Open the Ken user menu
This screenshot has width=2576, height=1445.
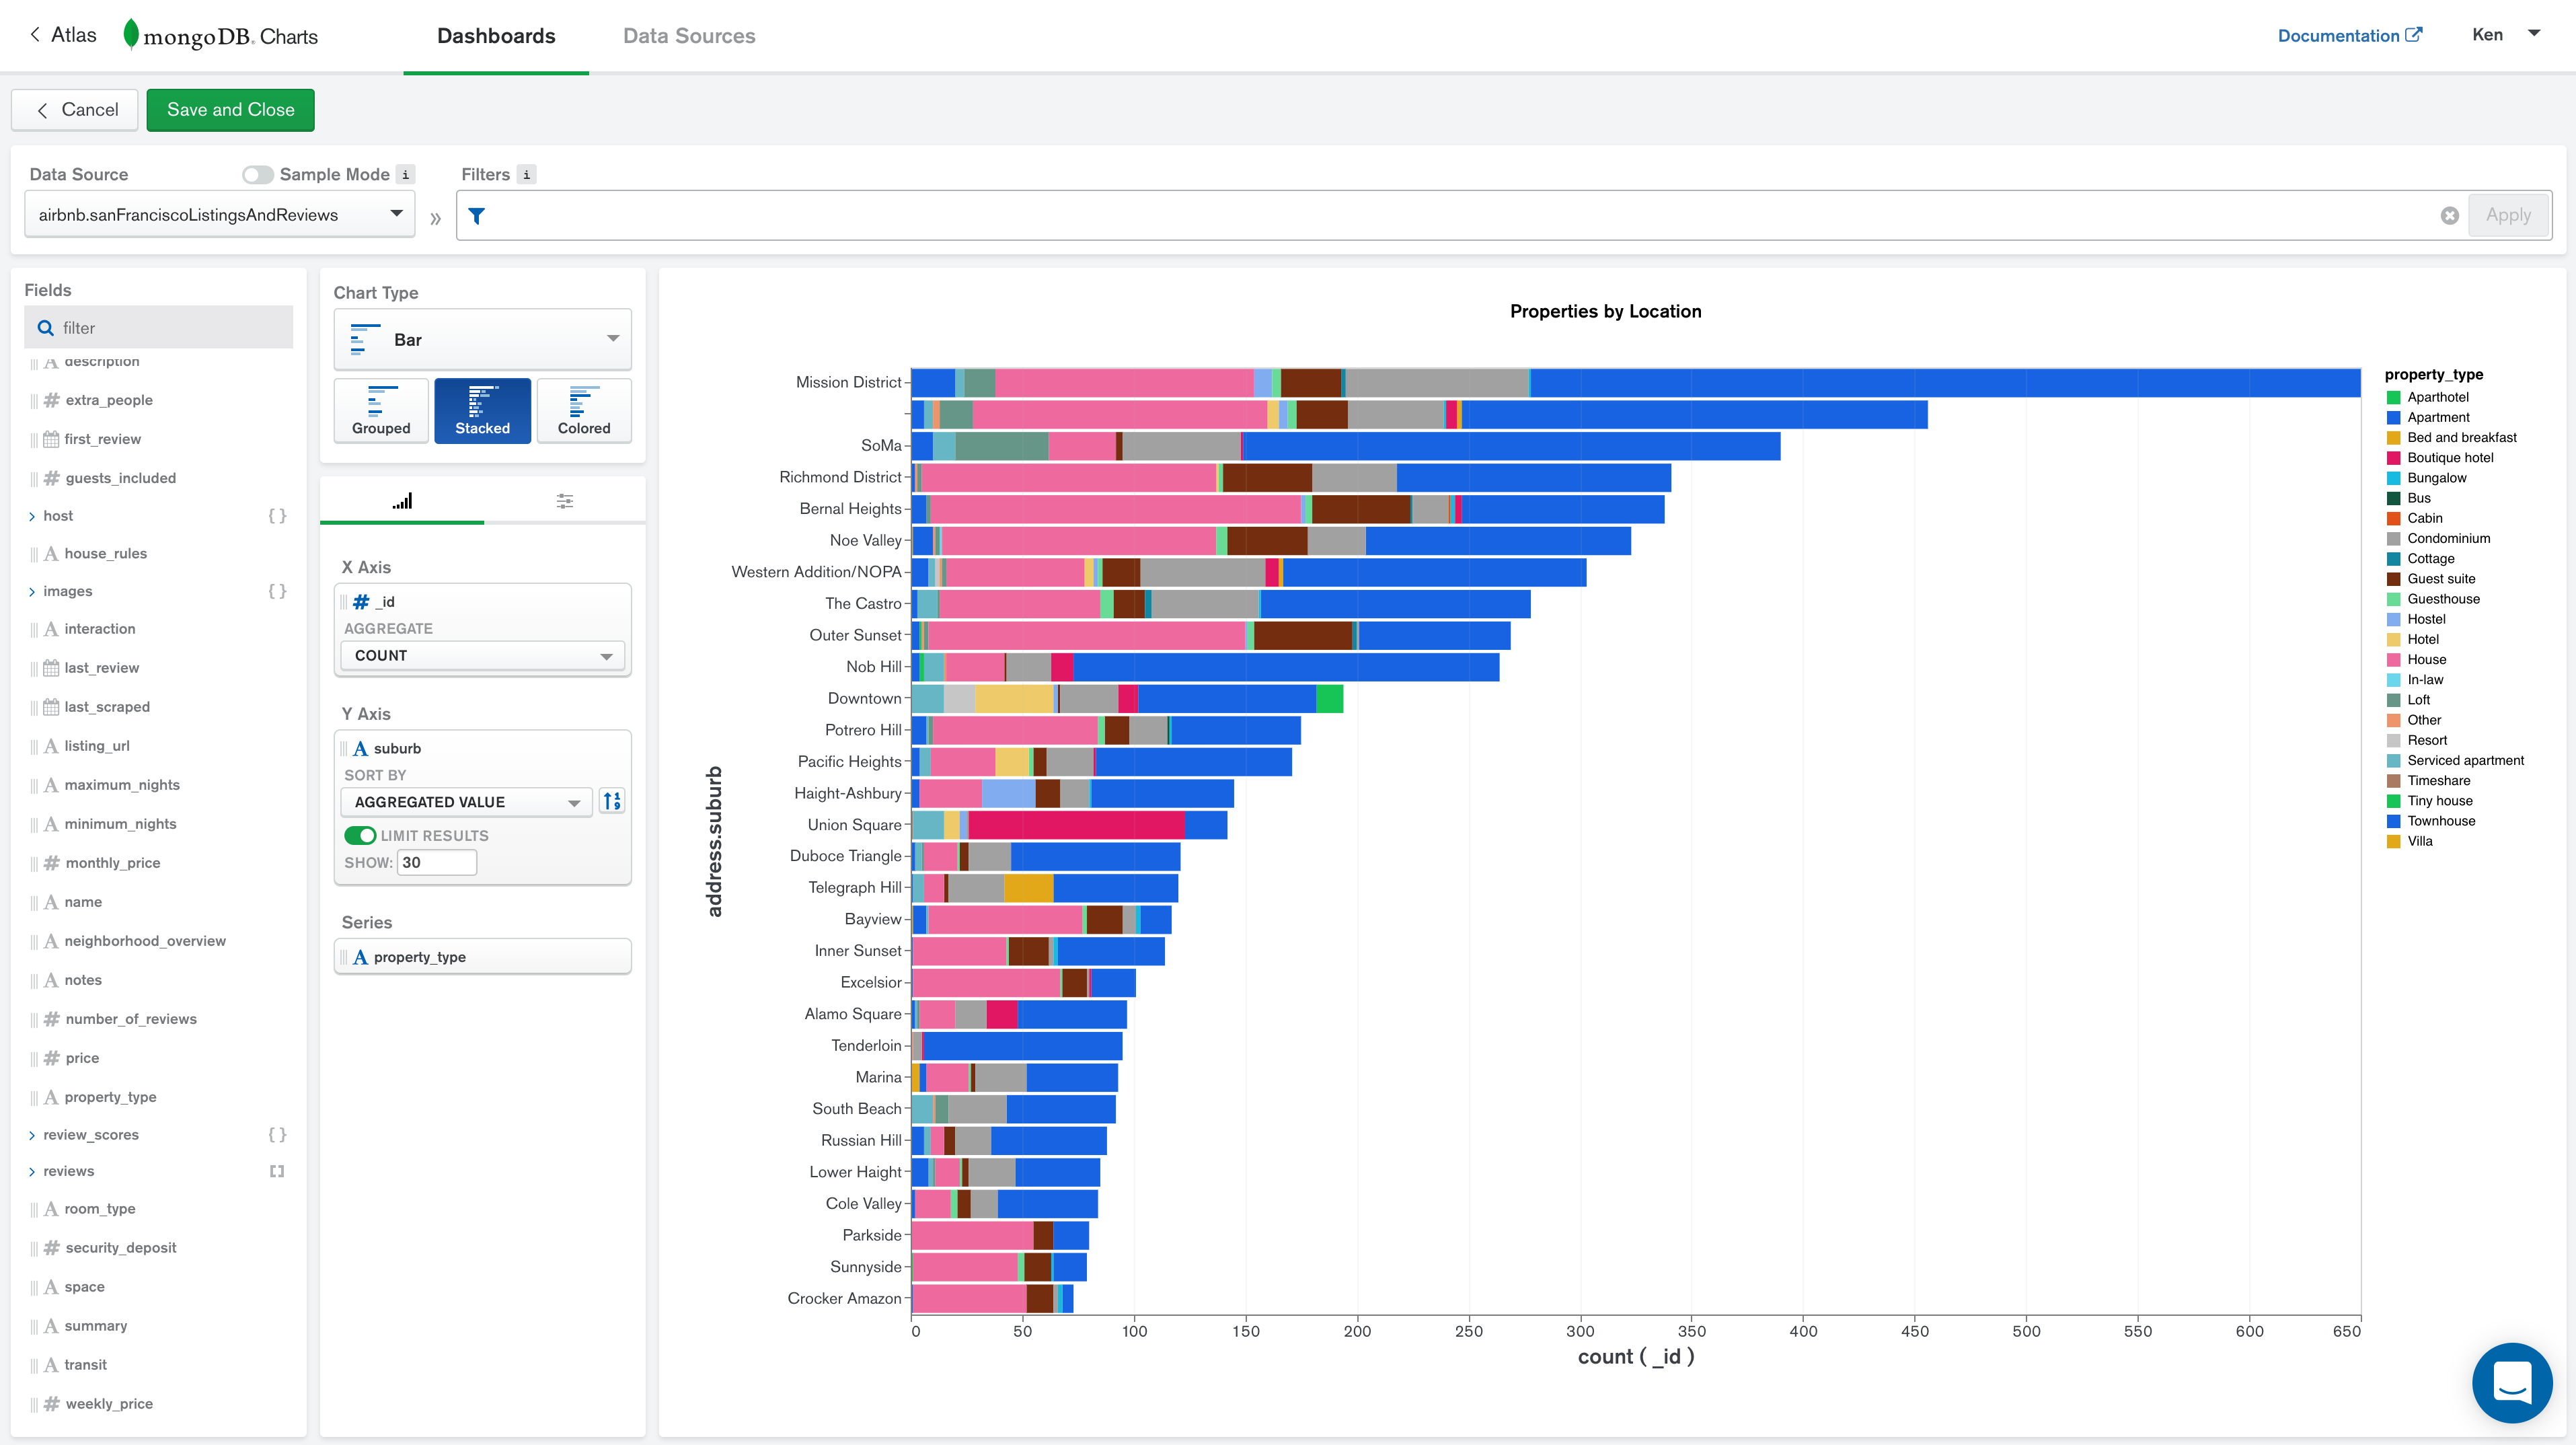click(2504, 35)
